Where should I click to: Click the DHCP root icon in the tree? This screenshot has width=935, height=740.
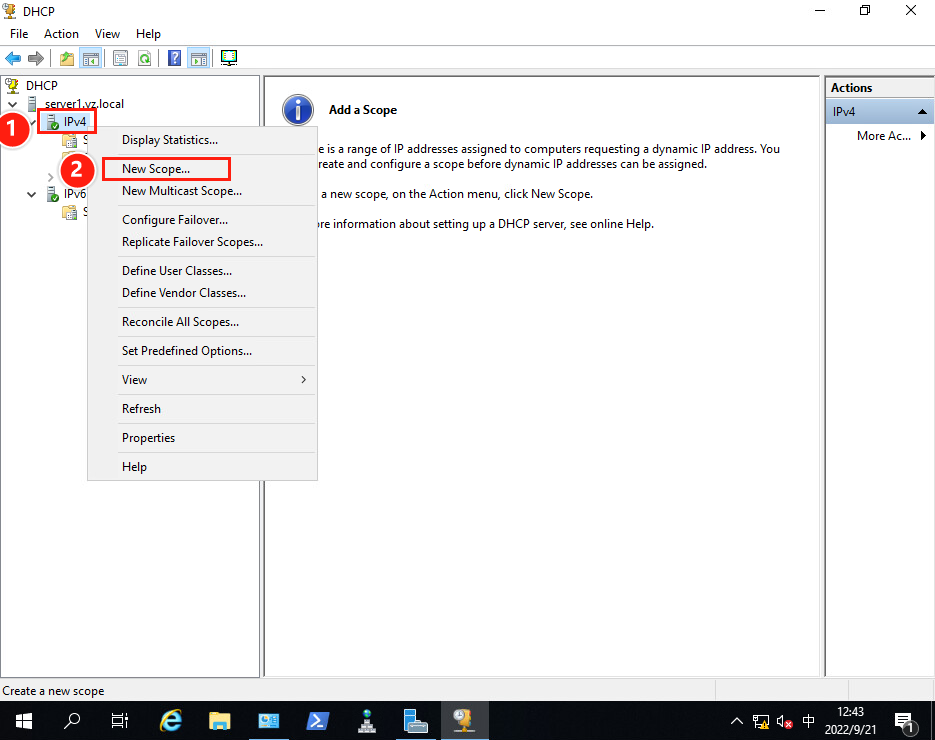(x=12, y=86)
